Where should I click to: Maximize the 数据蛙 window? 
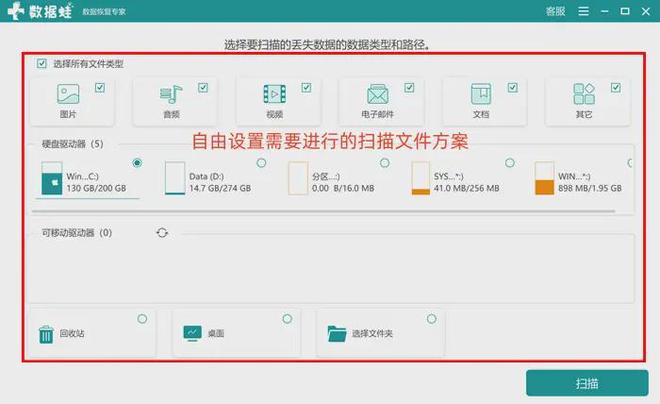click(625, 11)
